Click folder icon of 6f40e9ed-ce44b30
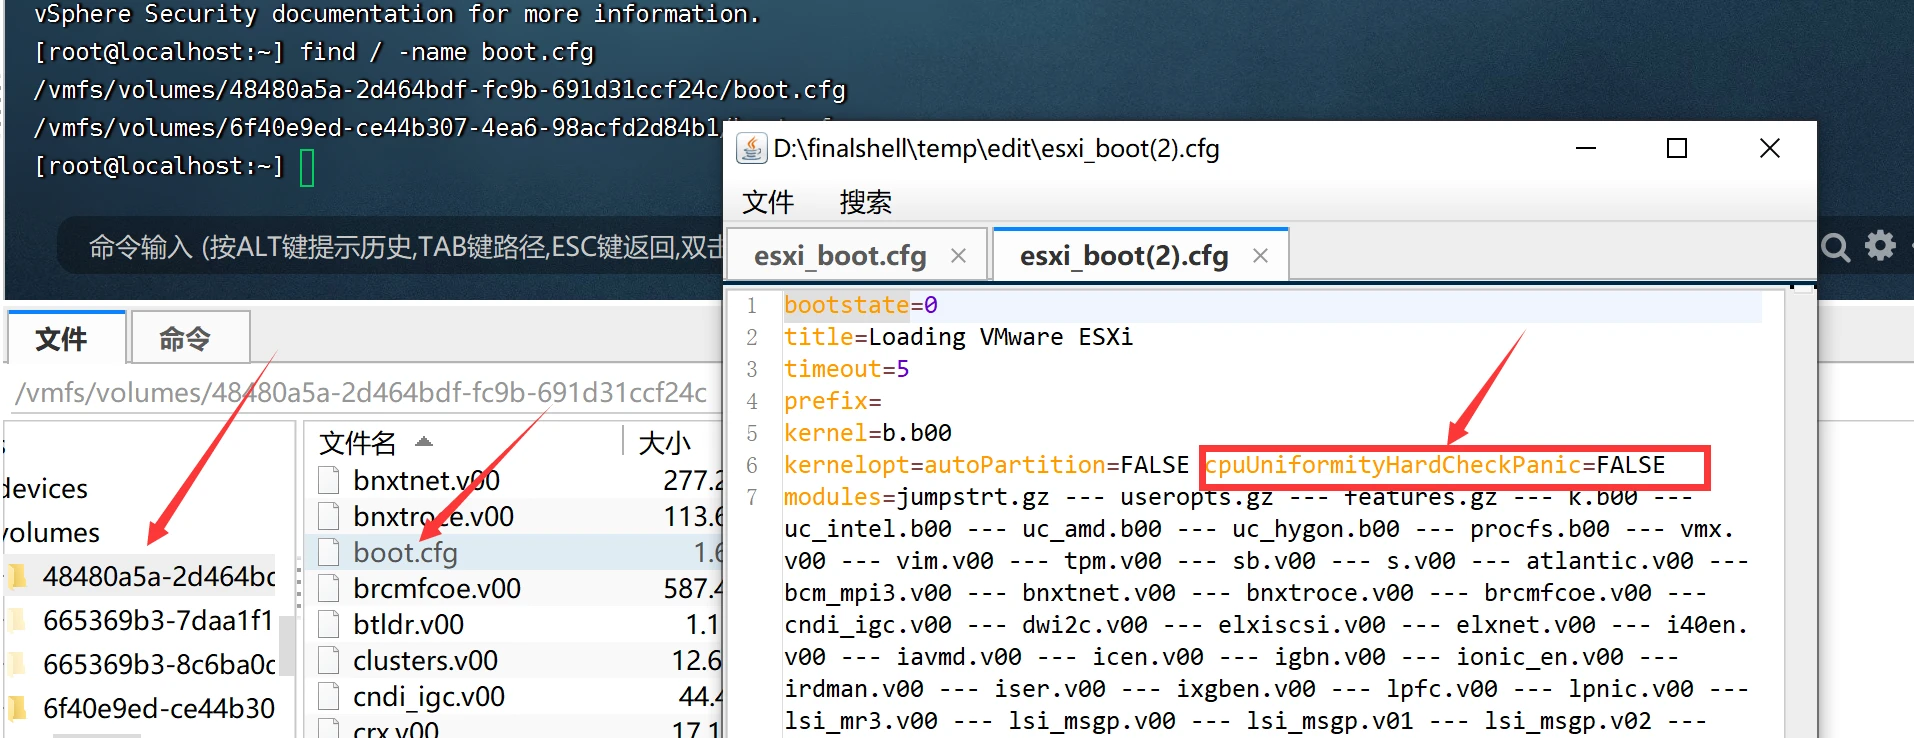 (x=18, y=708)
